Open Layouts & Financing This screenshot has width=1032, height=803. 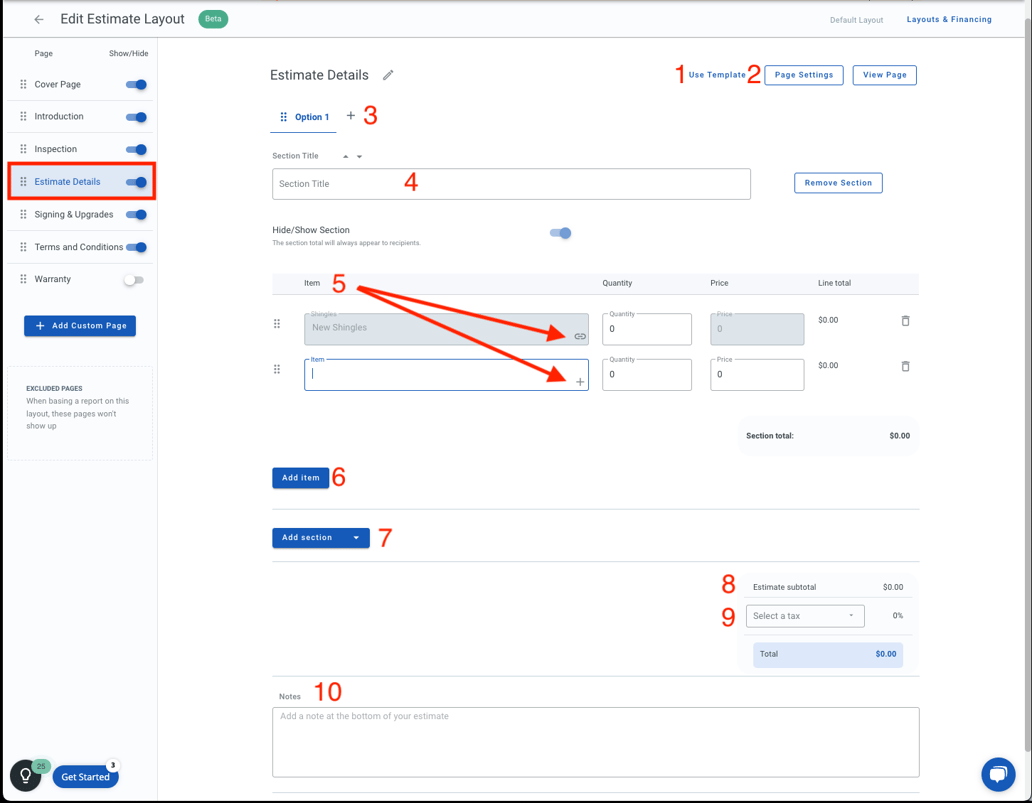pos(948,18)
